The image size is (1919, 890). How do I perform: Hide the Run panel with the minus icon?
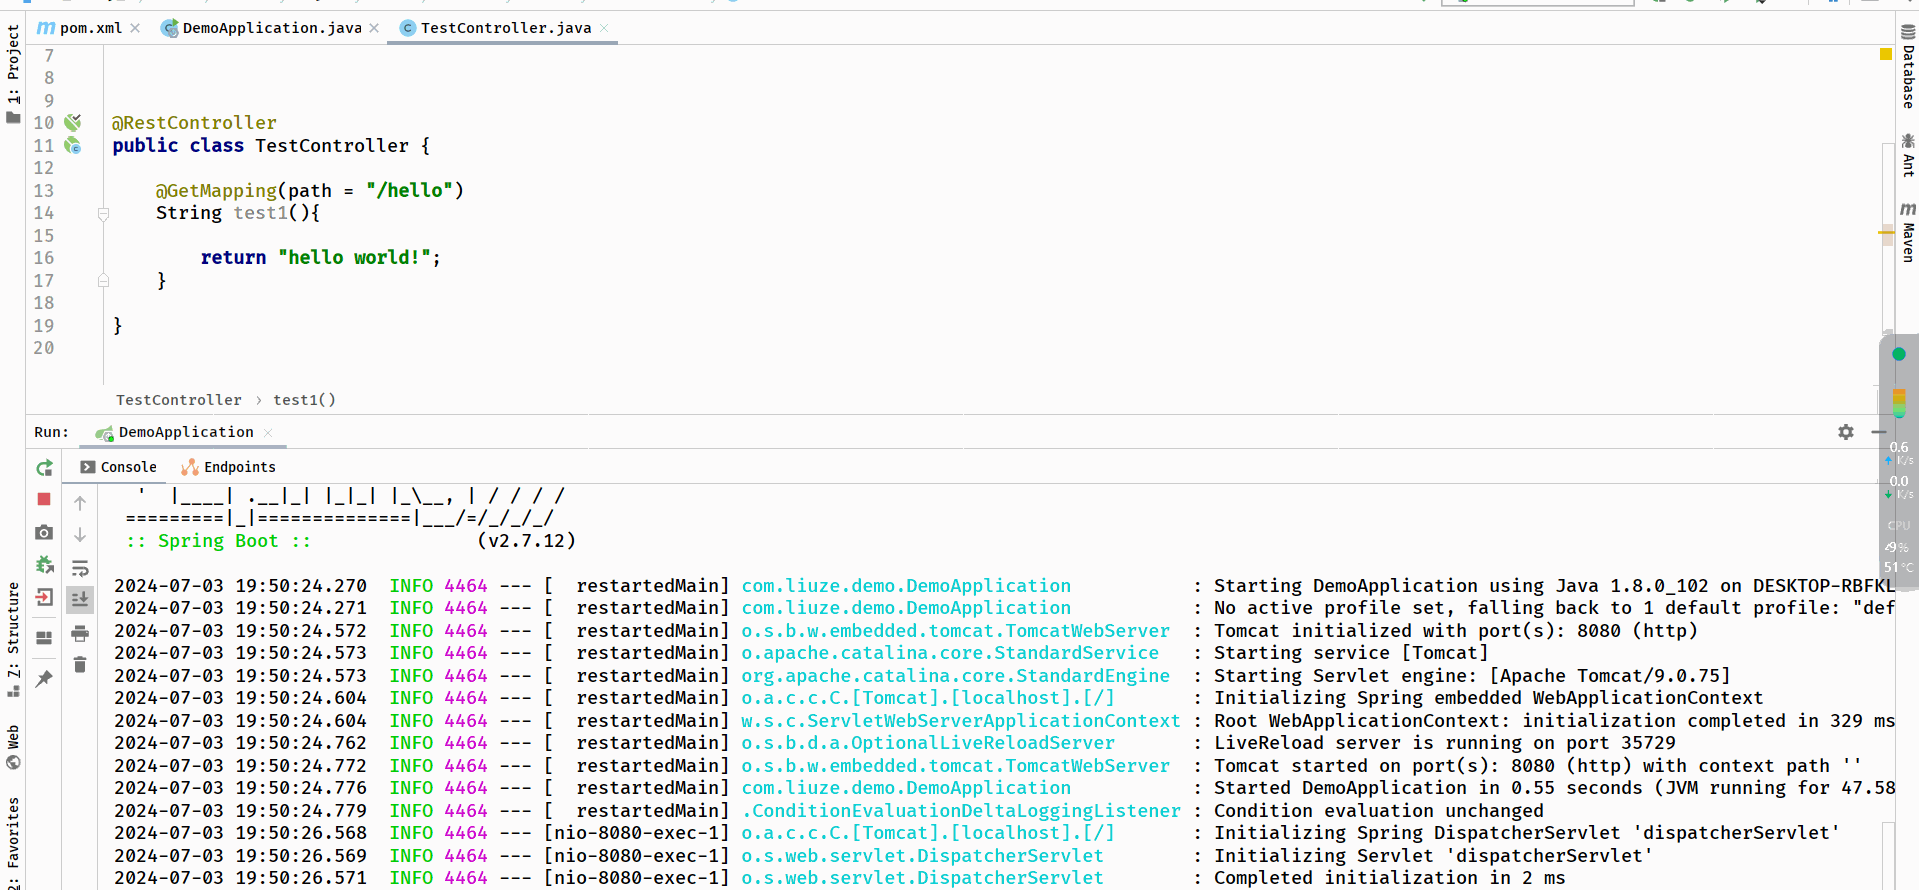coord(1878,432)
